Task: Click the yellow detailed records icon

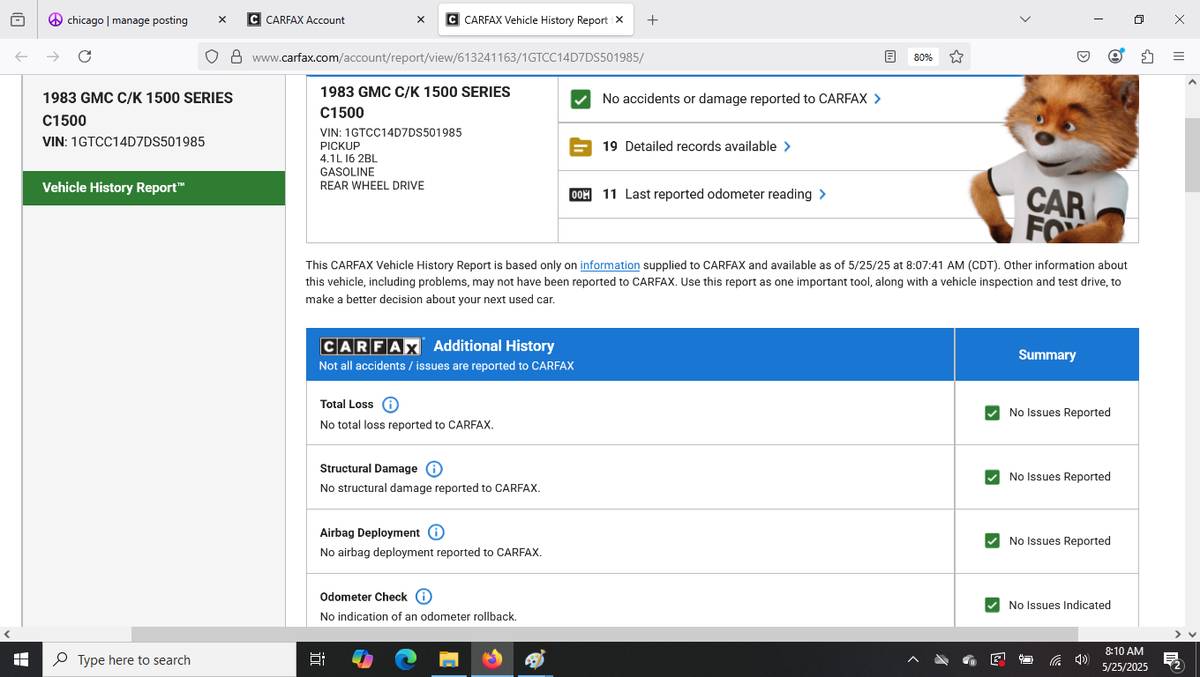Action: pyautogui.click(x=580, y=147)
